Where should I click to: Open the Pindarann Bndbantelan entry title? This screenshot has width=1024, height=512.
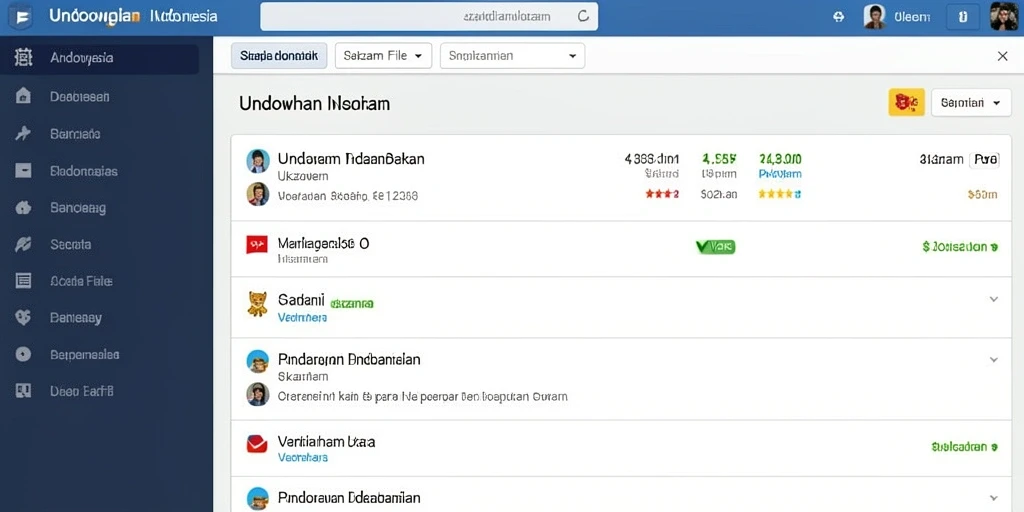(x=349, y=359)
